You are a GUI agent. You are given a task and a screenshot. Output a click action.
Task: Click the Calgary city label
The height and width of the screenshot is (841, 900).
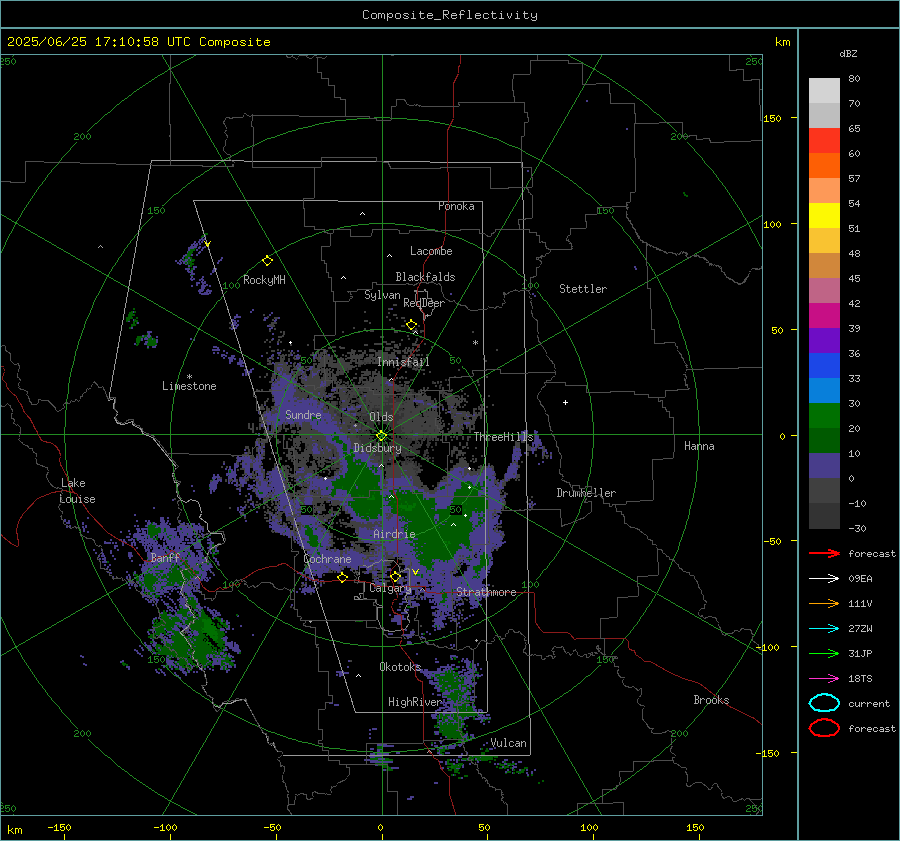(x=390, y=588)
